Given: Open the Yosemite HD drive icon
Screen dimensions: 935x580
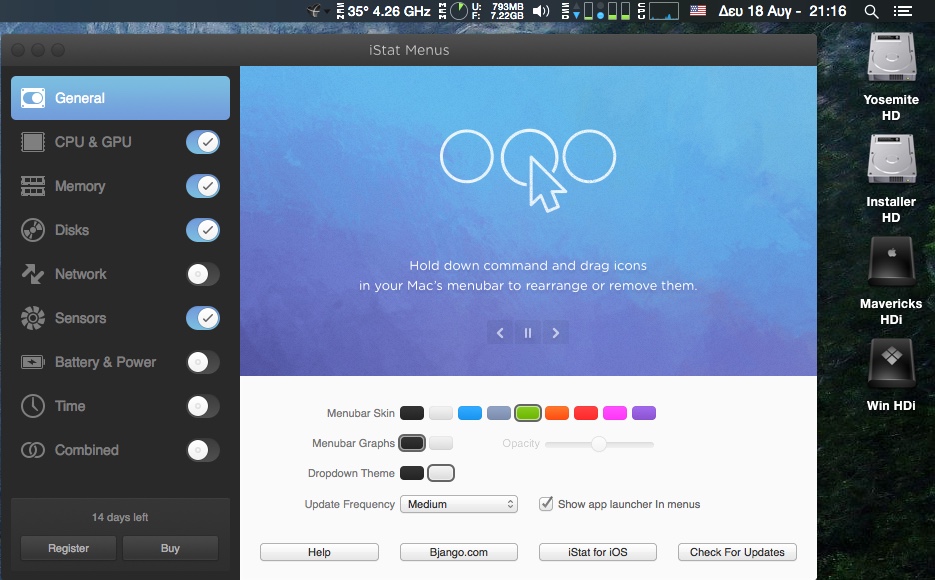Looking at the screenshot, I should (x=891, y=57).
